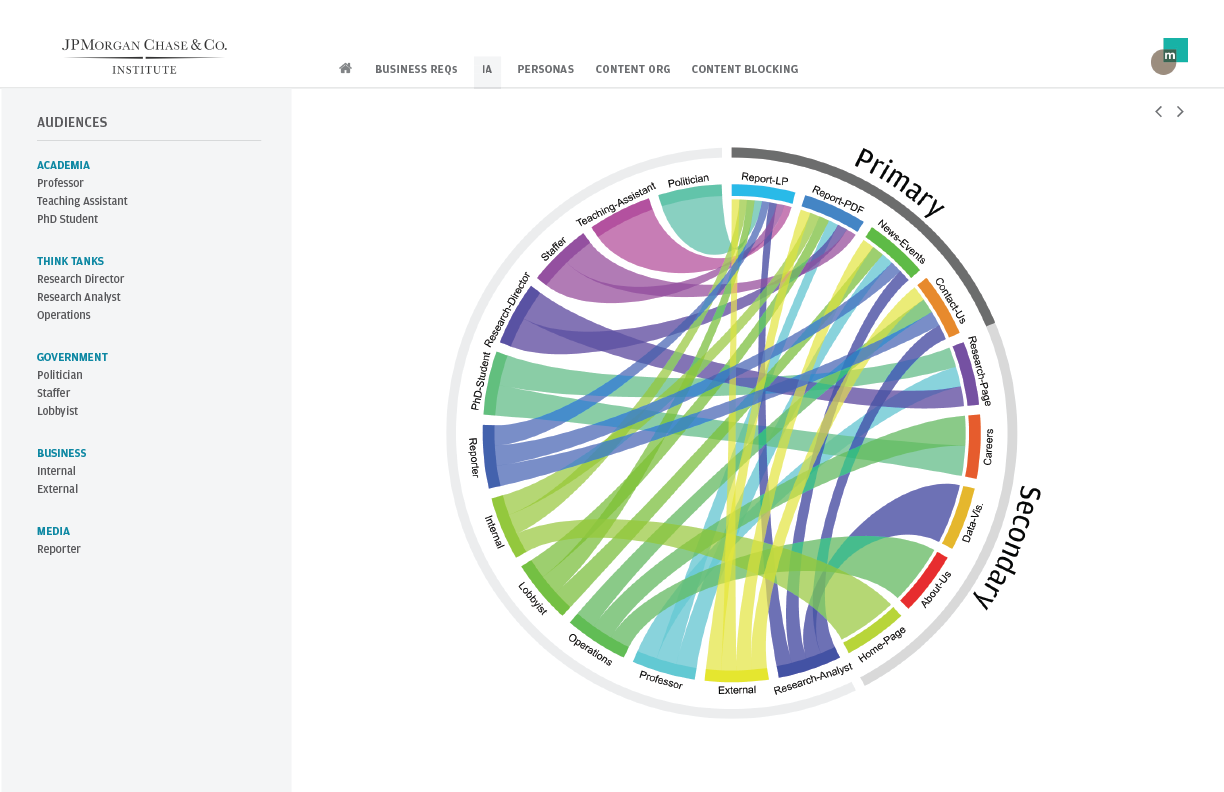1224x792 pixels.
Task: Select Professor in the Academia list
Action: coord(60,183)
